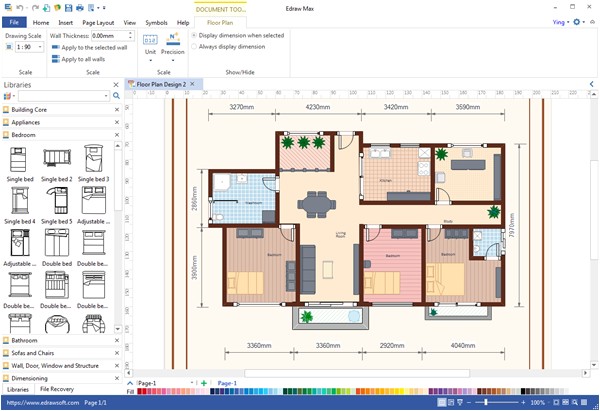
Task: Open the Page Layout ribbon tab
Action: pyautogui.click(x=98, y=21)
